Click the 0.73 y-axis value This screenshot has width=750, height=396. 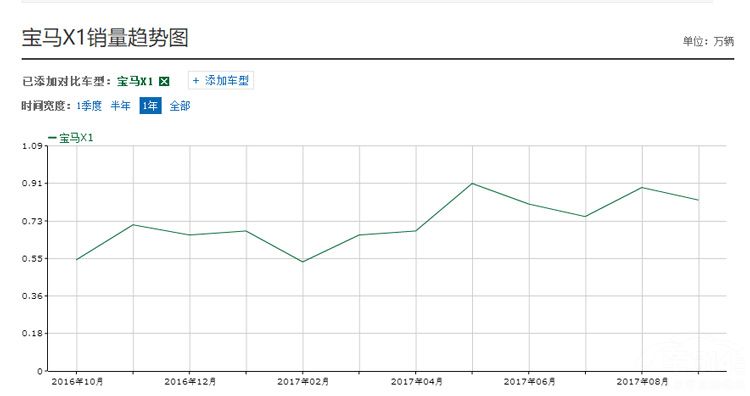tap(32, 221)
